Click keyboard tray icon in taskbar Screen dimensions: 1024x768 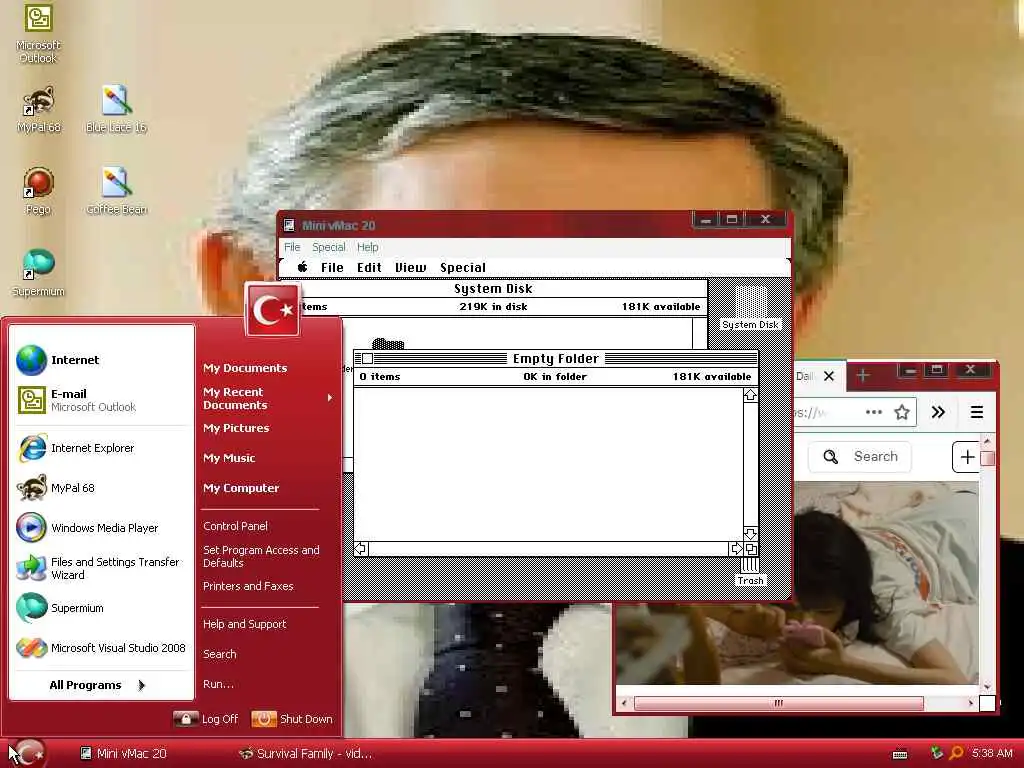[900, 754]
